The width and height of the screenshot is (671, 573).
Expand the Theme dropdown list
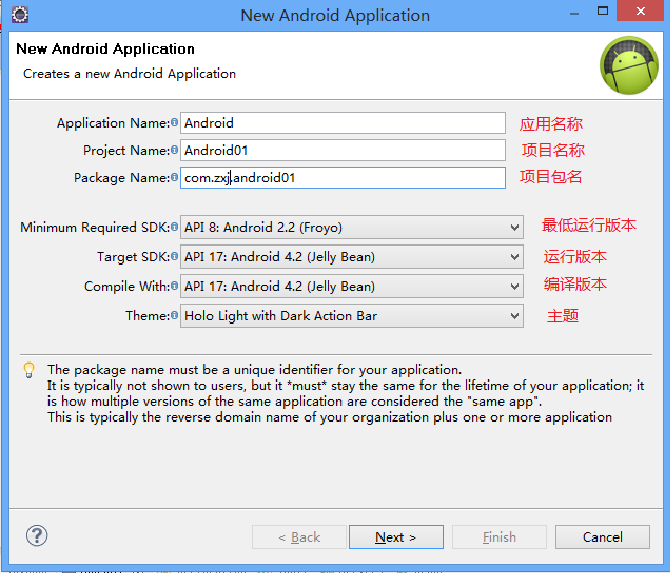pos(351,316)
